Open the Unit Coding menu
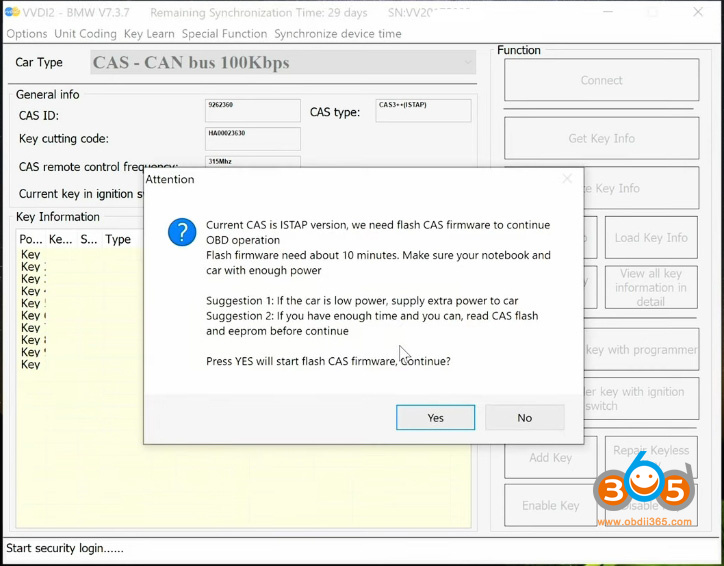This screenshot has height=566, width=724. coord(85,33)
